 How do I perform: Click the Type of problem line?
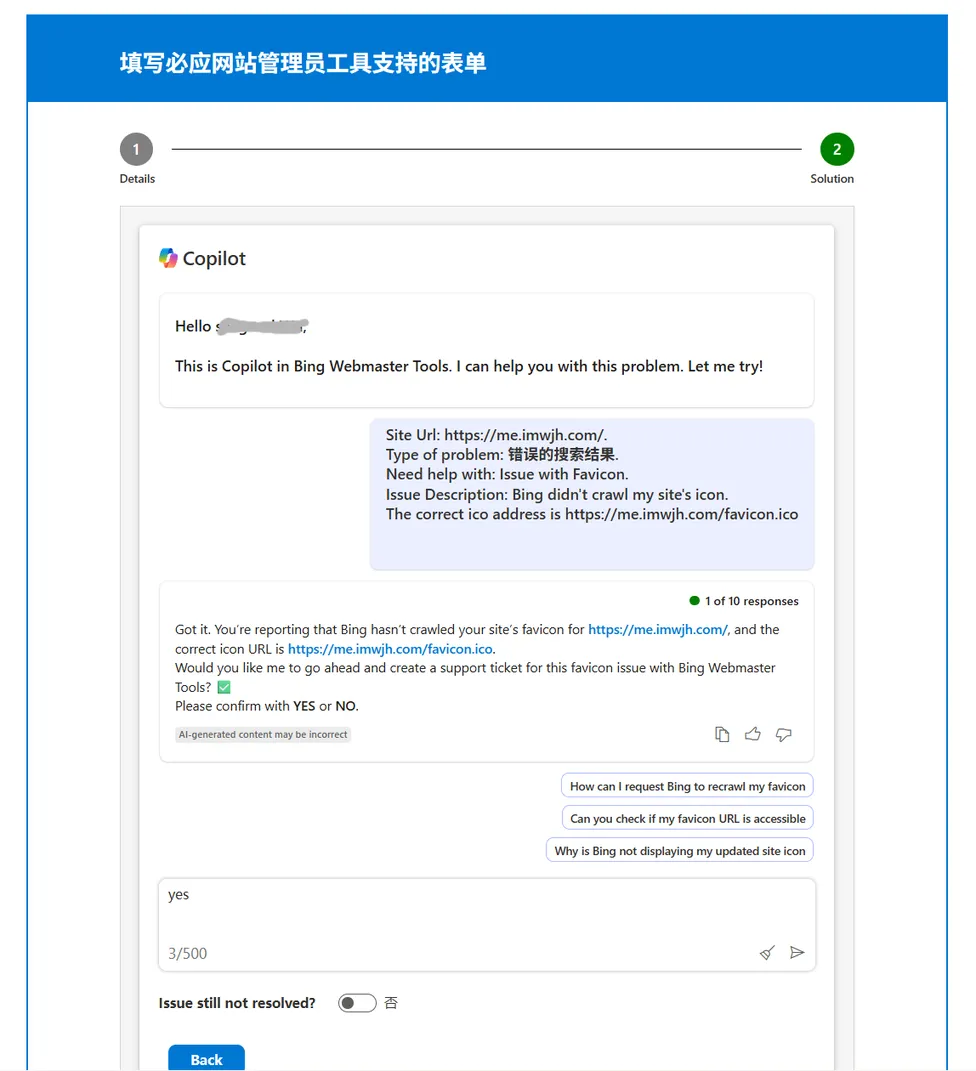click(x=502, y=454)
